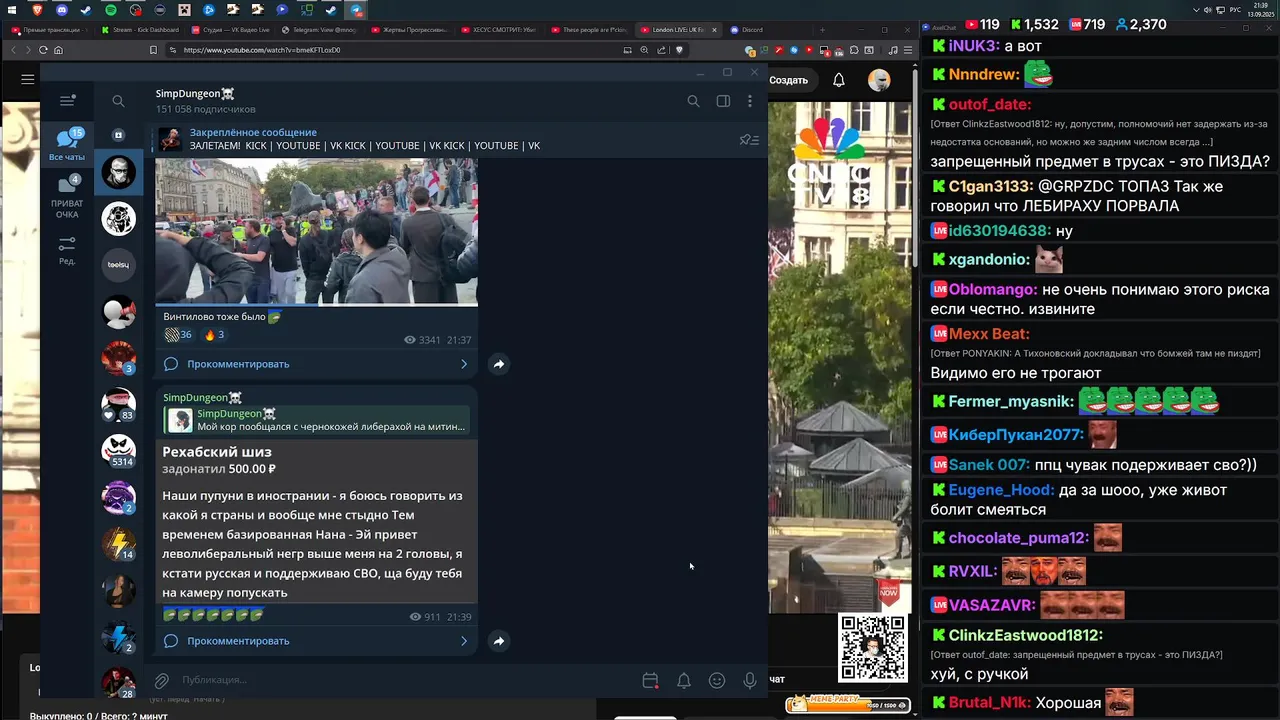Open YouTube notifications bell
Screen dimensions: 1280x720
click(x=839, y=80)
